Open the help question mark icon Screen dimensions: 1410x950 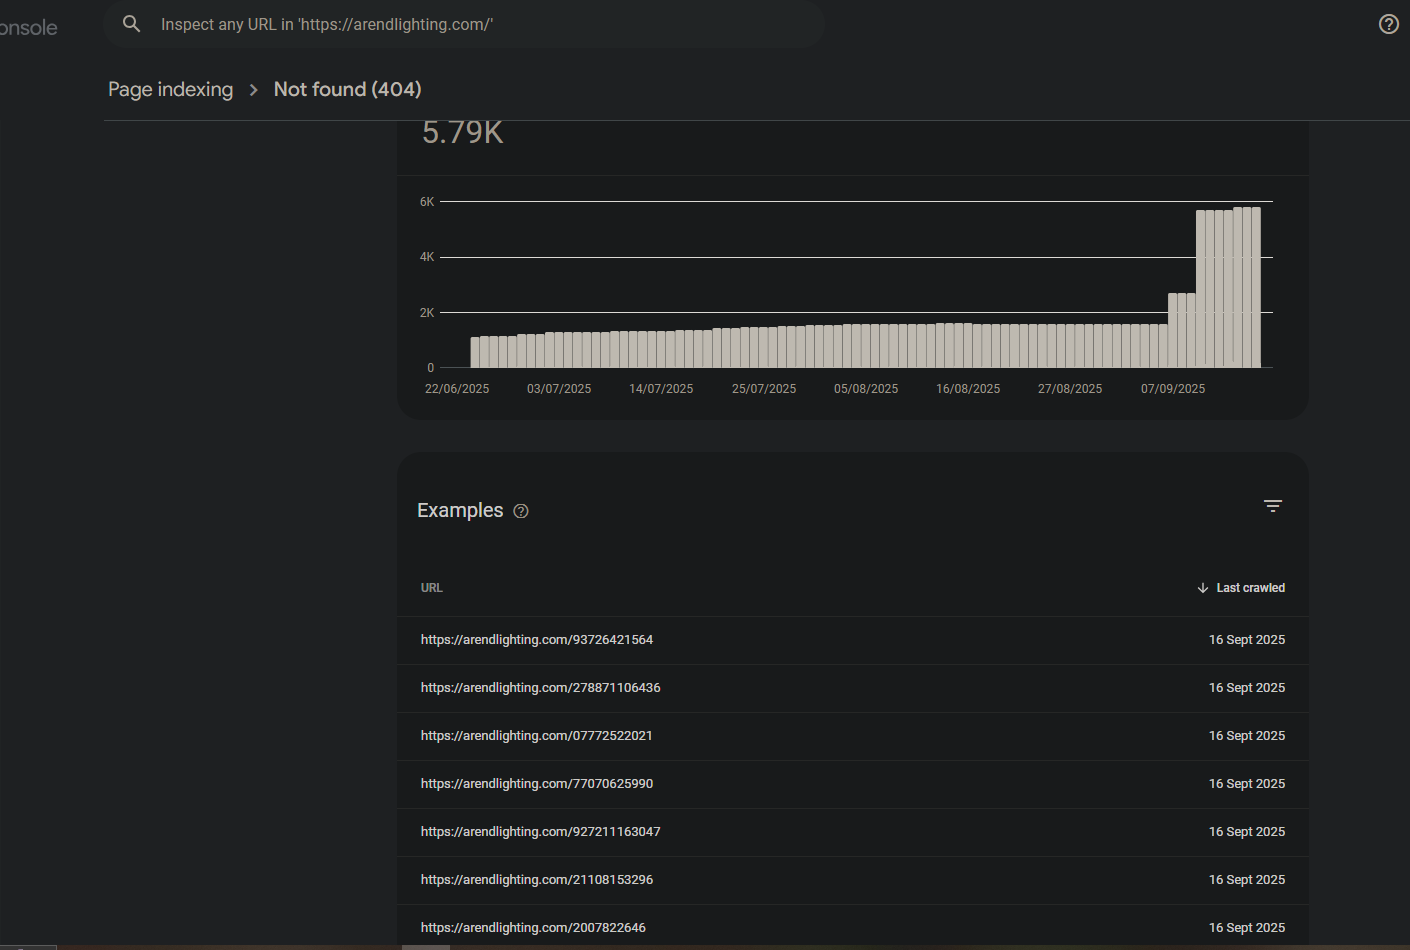point(1388,24)
